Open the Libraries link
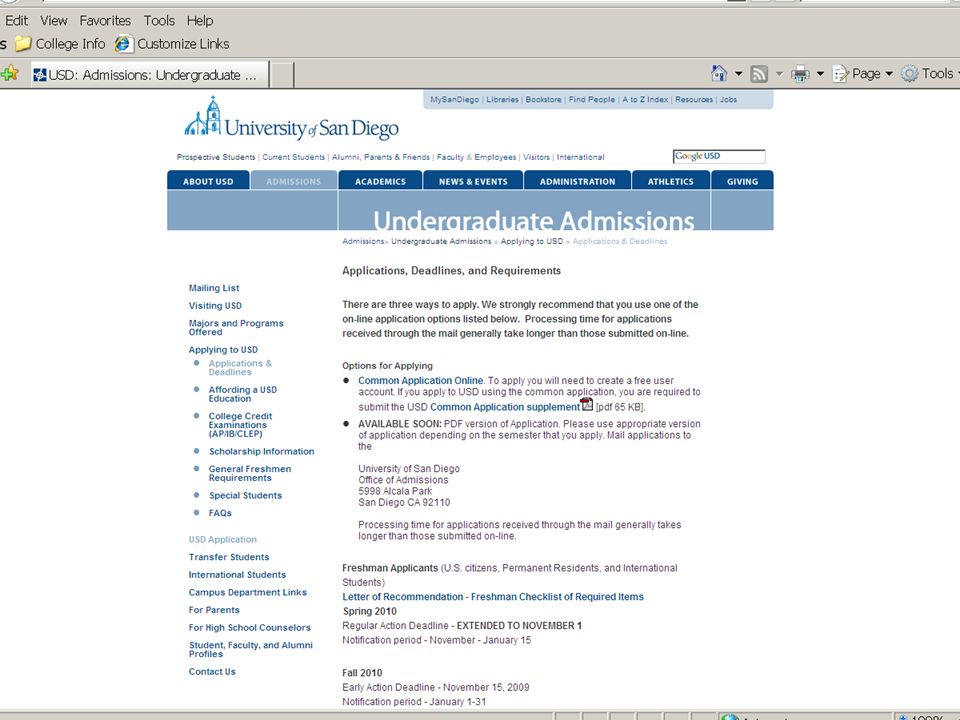This screenshot has height=720, width=960. pyautogui.click(x=502, y=99)
